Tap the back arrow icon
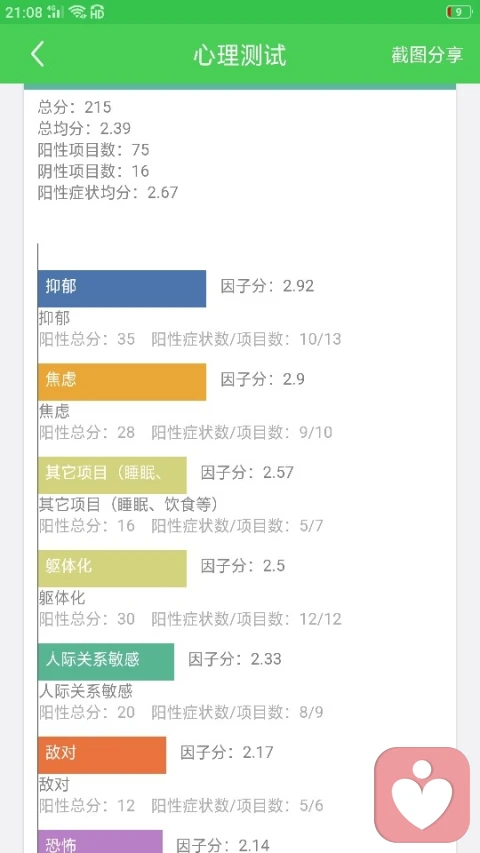Image resolution: width=480 pixels, height=853 pixels. [x=37, y=55]
